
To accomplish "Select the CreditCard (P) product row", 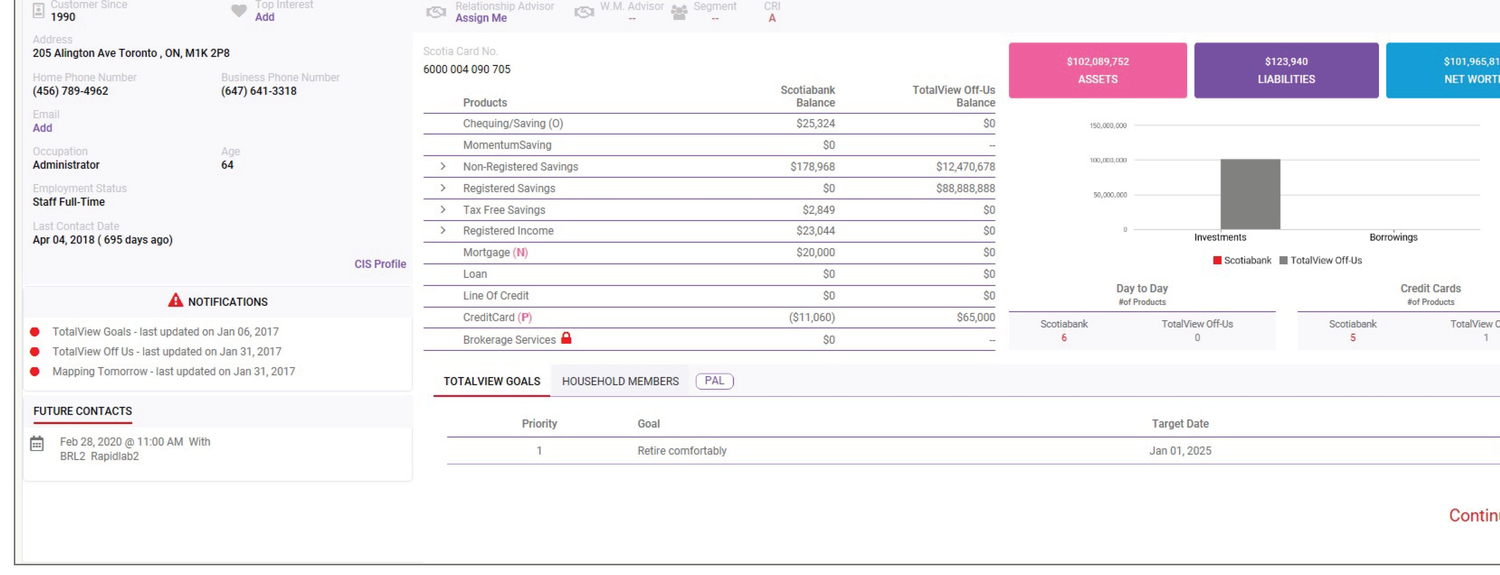I will click(x=709, y=317).
